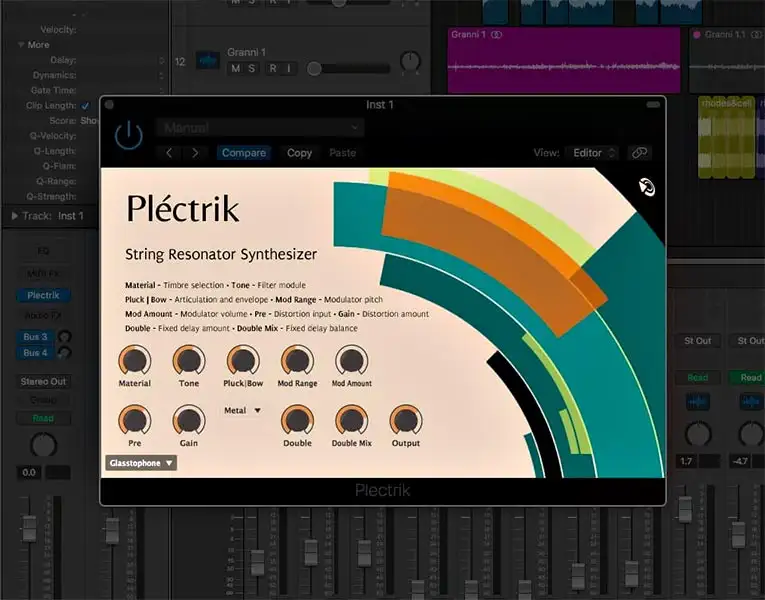Toggle input monitoring on Granni 1 track

[x=289, y=69]
